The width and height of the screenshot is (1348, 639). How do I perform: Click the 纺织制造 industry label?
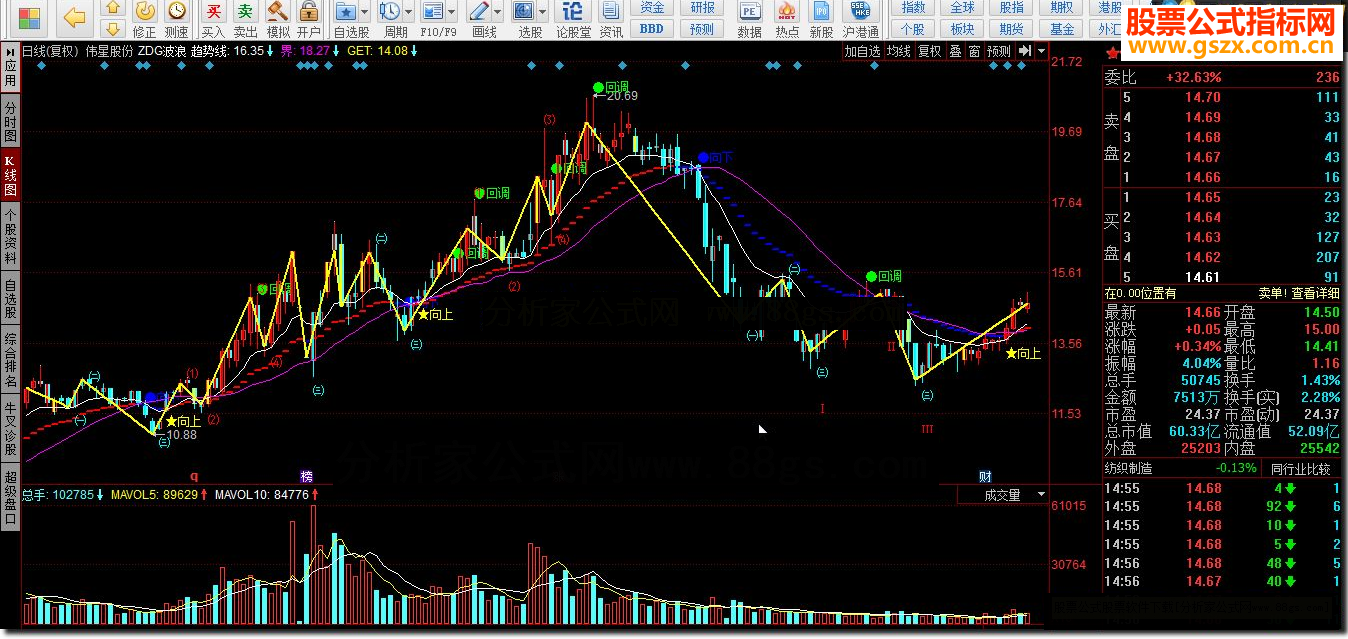pos(1128,468)
